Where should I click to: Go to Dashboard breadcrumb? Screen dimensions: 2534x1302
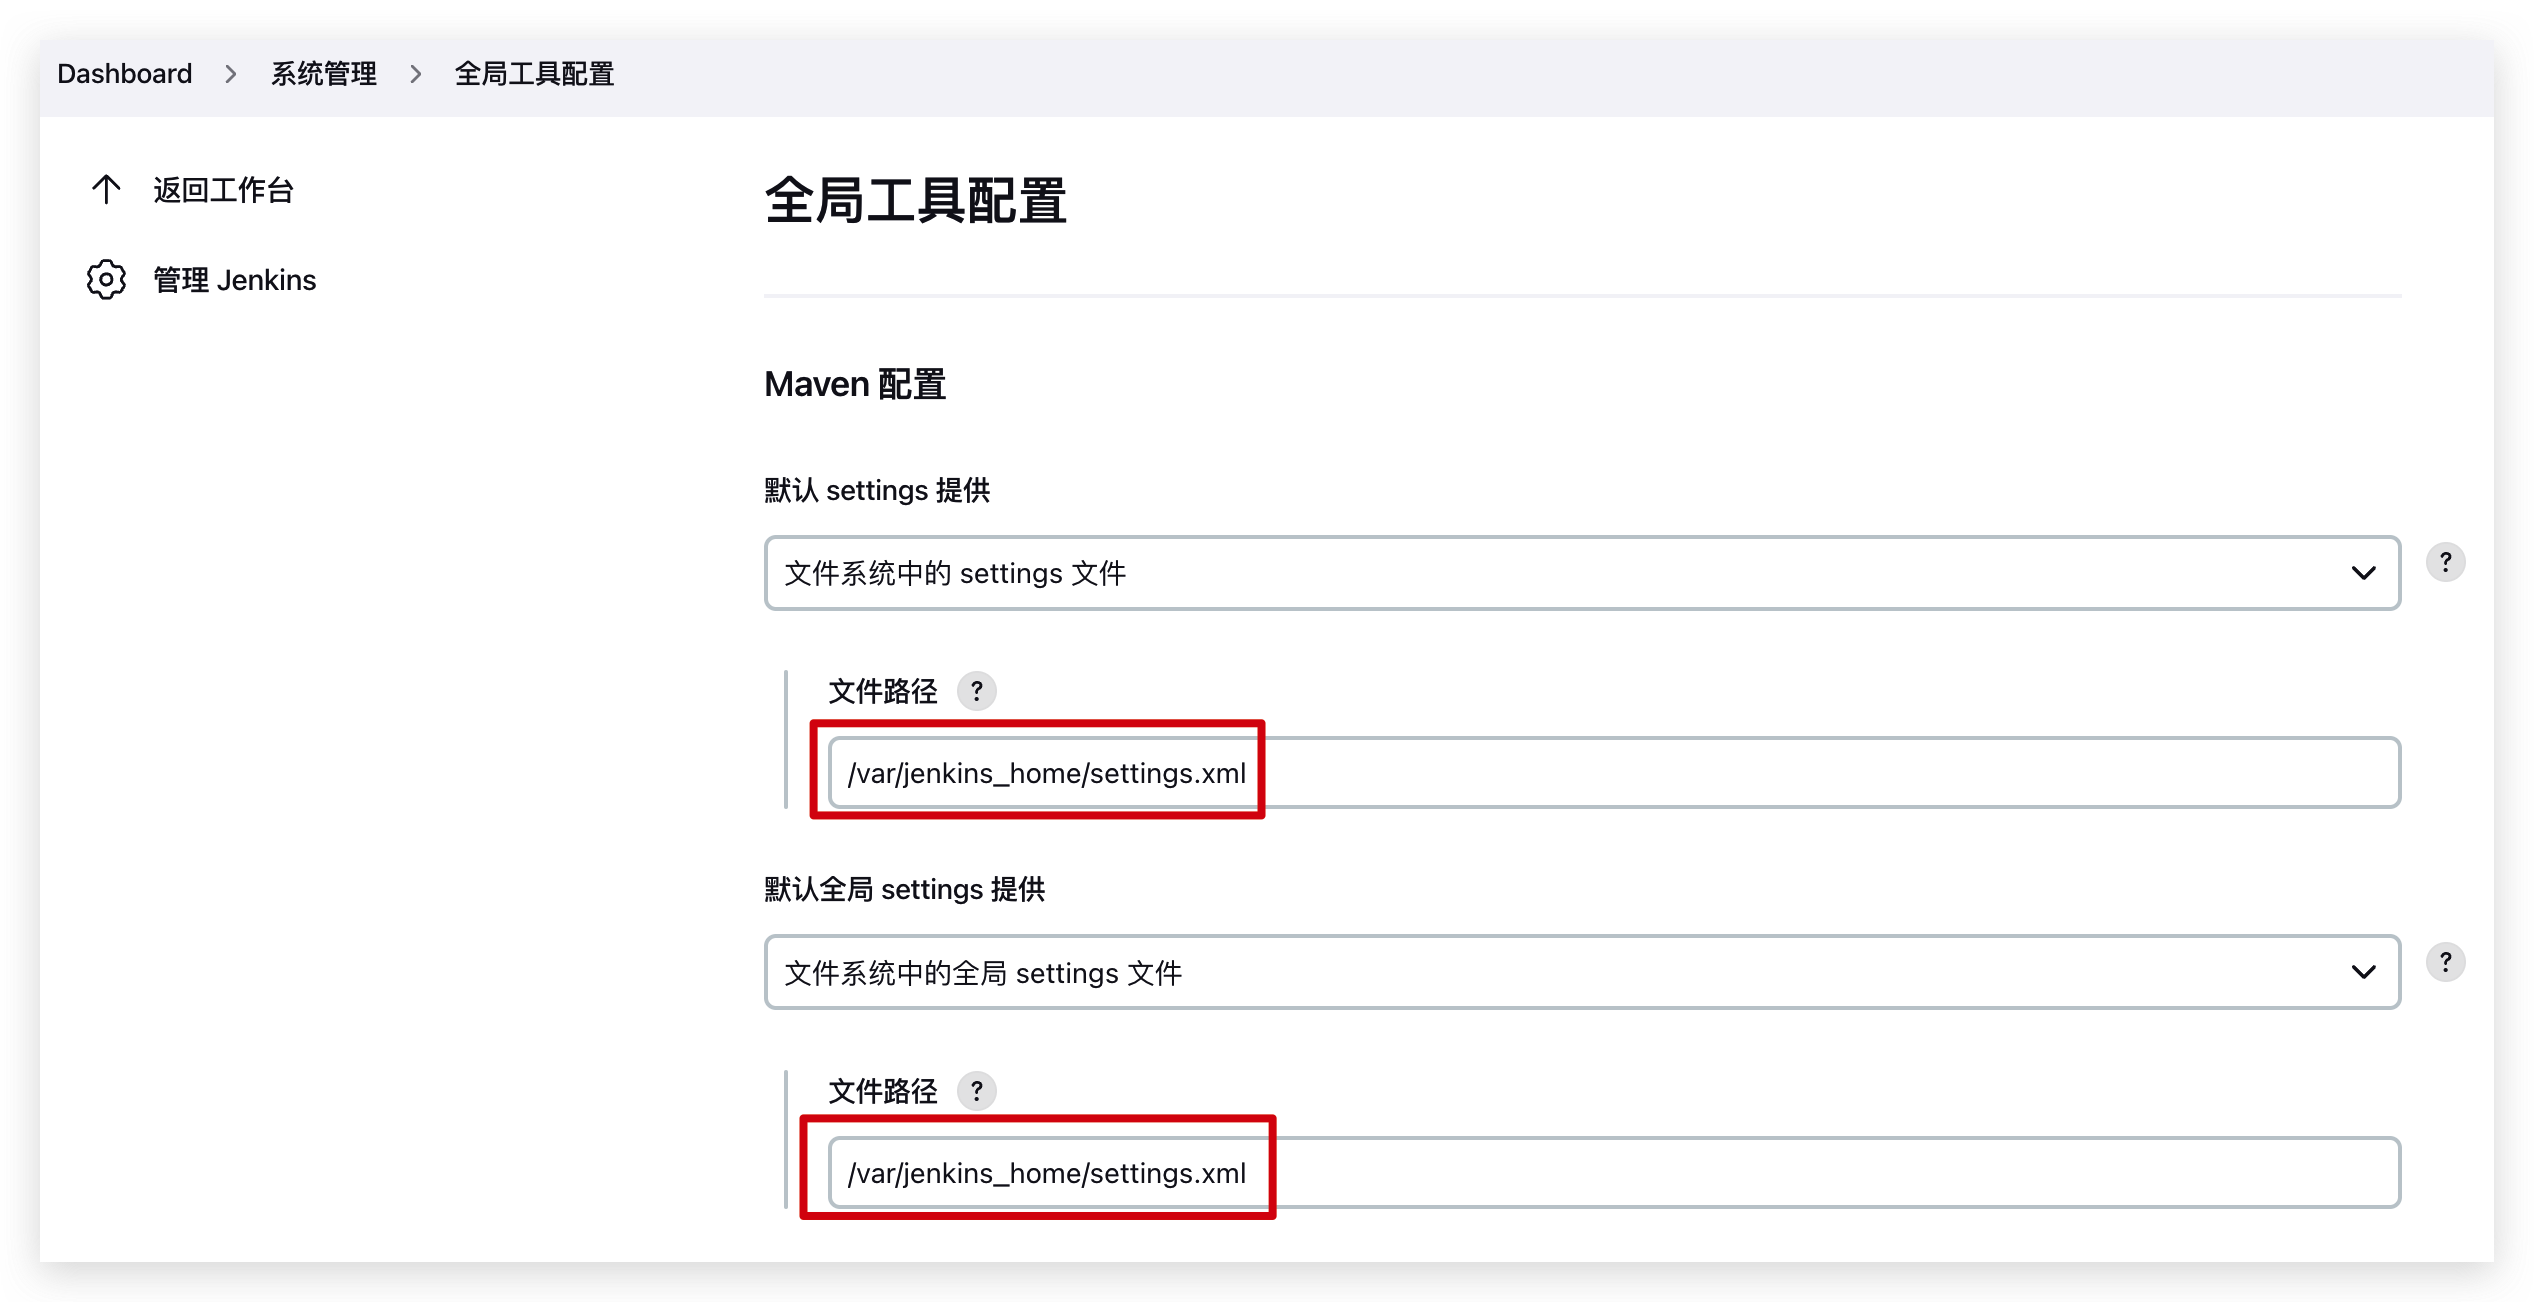pos(125,74)
